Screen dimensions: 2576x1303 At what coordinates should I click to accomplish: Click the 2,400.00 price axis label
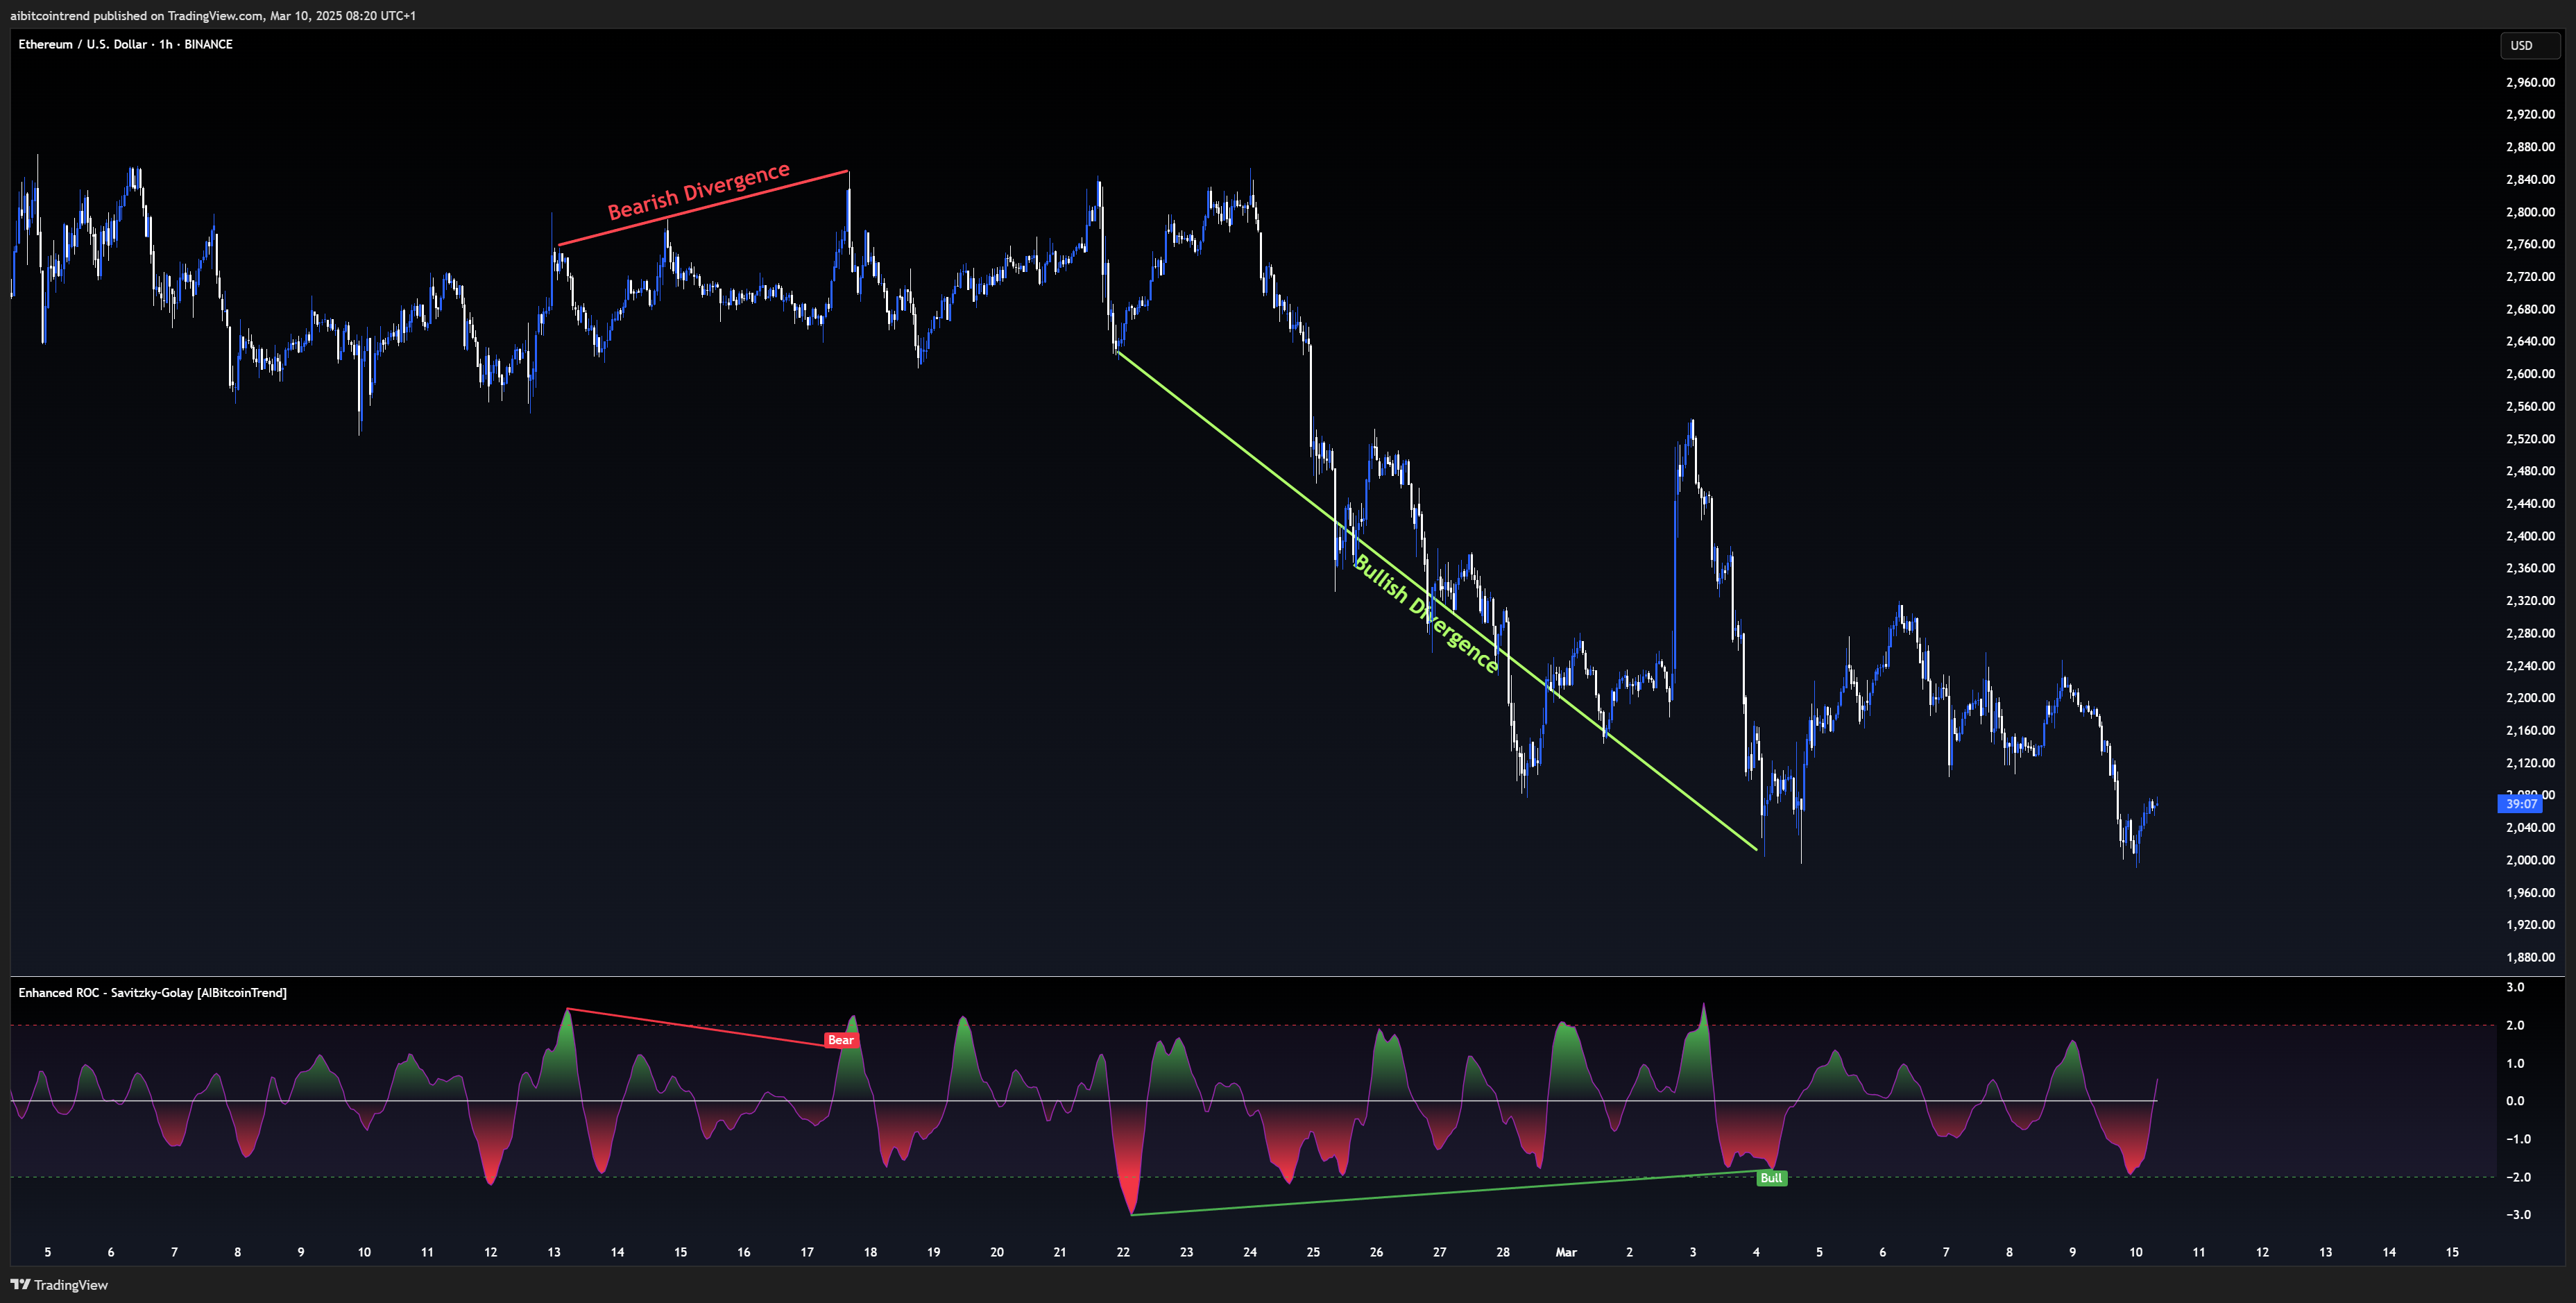pos(2530,536)
